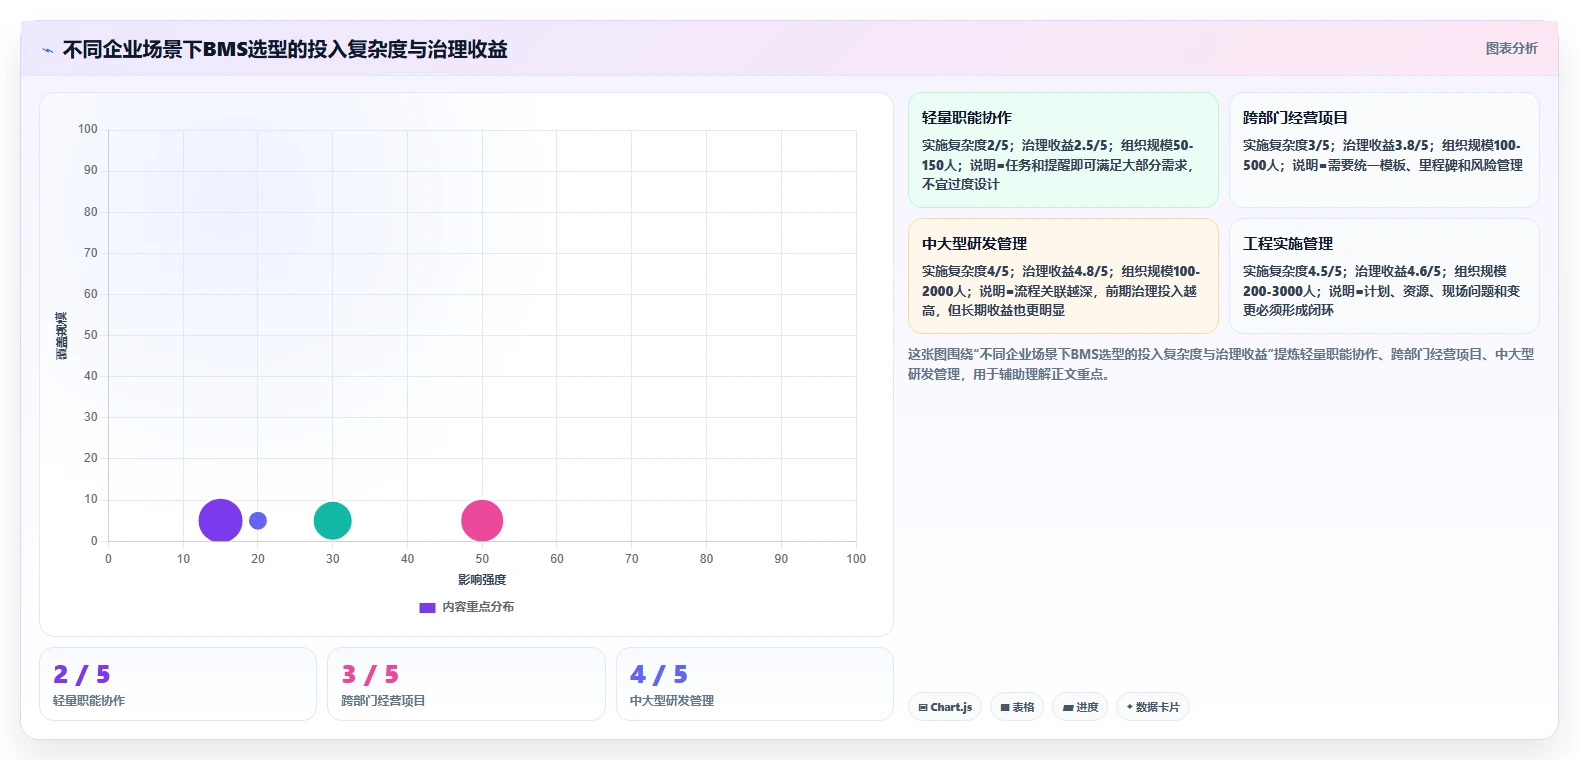The width and height of the screenshot is (1579, 760).
Task: Click the 3 / 5 跨部门经营项目 stat card
Action: click(x=466, y=684)
